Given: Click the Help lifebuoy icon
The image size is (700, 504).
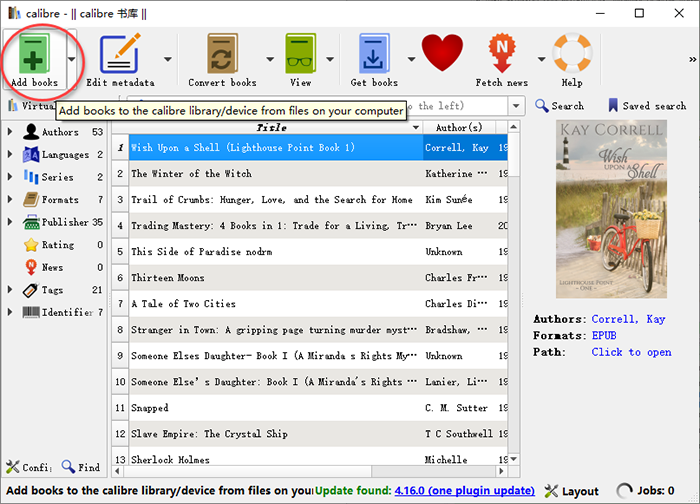Looking at the screenshot, I should tap(572, 53).
